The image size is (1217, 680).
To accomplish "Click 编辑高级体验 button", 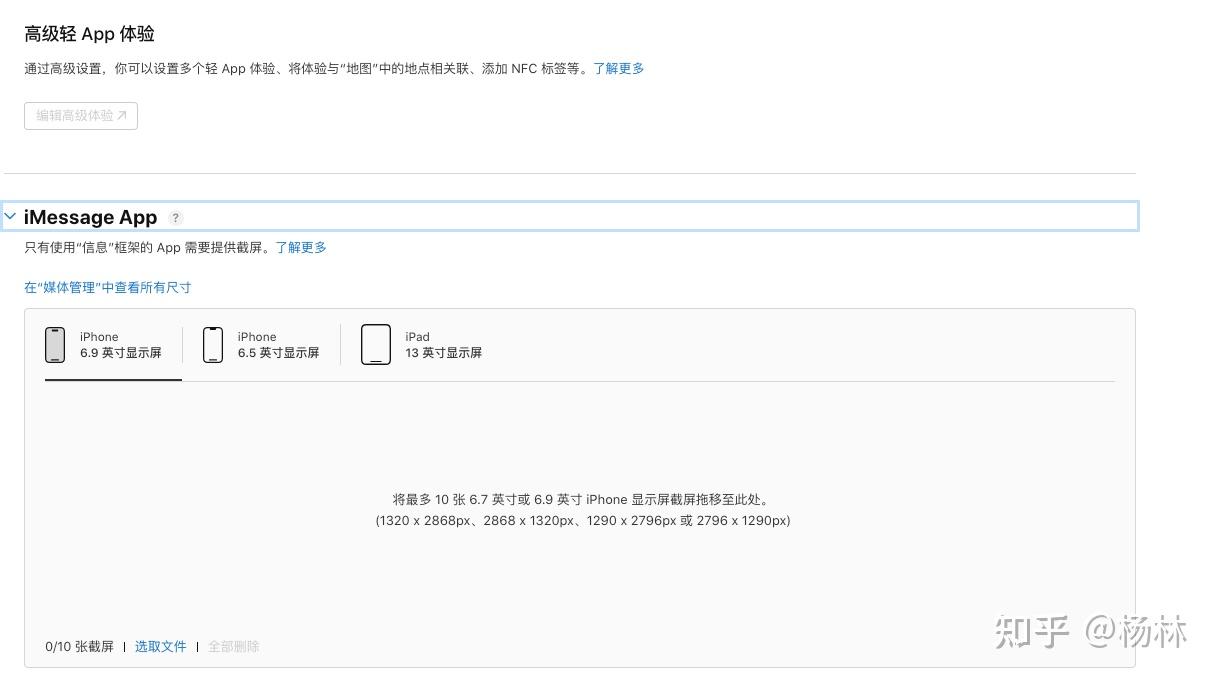I will (81, 116).
